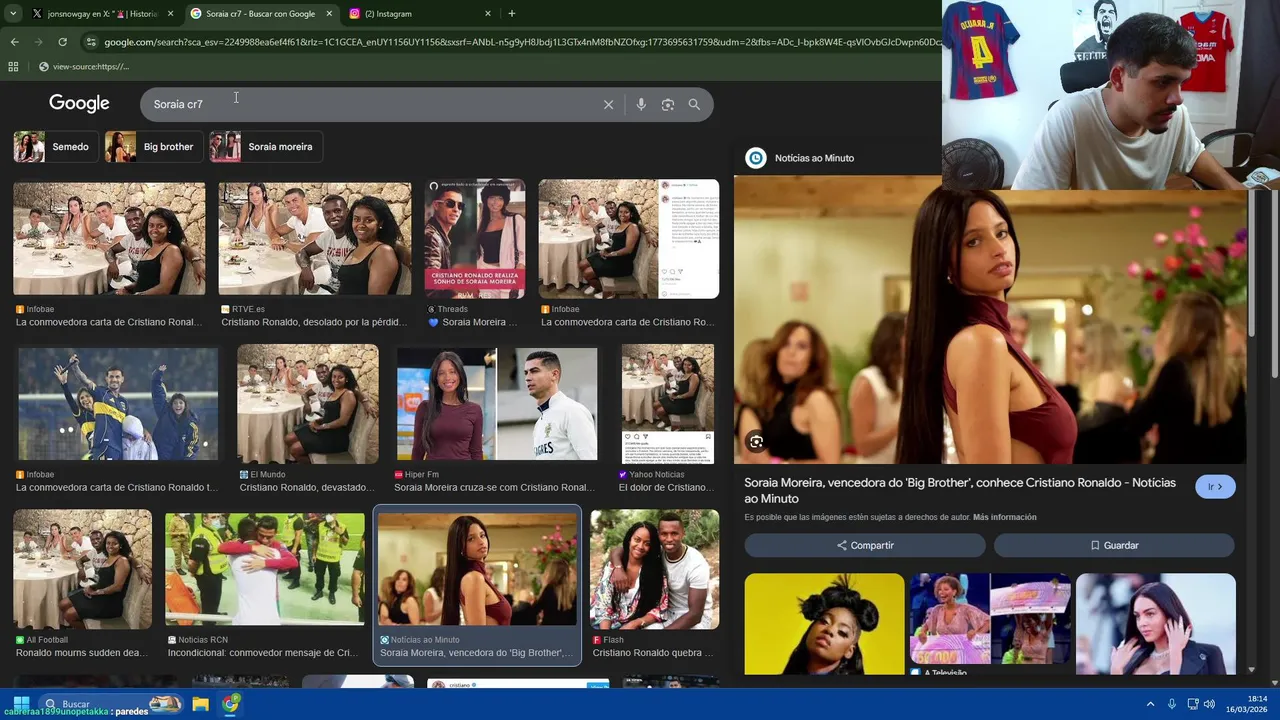Open the tab search dropdown arrow
Image resolution: width=1280 pixels, height=720 pixels.
coord(13,14)
